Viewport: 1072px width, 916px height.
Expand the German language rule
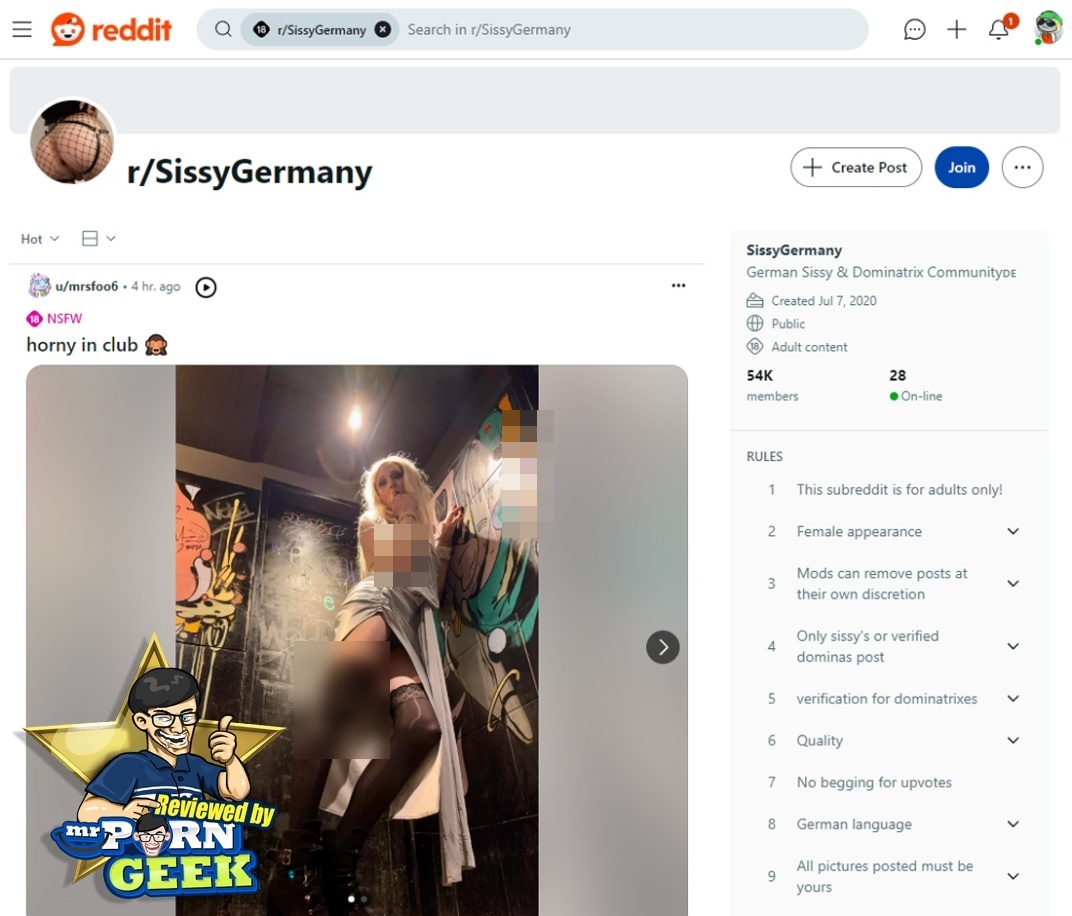click(1013, 824)
